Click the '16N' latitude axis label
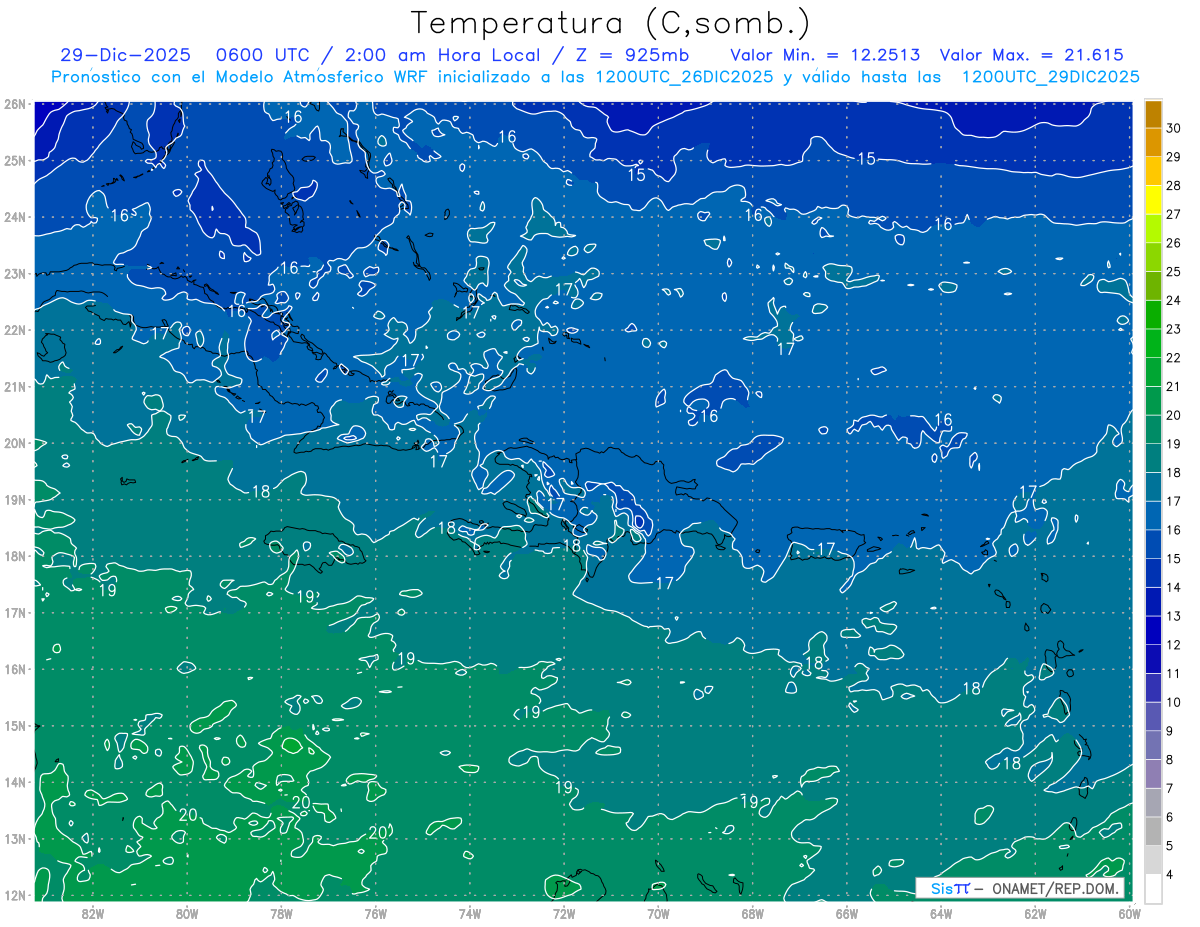 (x=15, y=669)
